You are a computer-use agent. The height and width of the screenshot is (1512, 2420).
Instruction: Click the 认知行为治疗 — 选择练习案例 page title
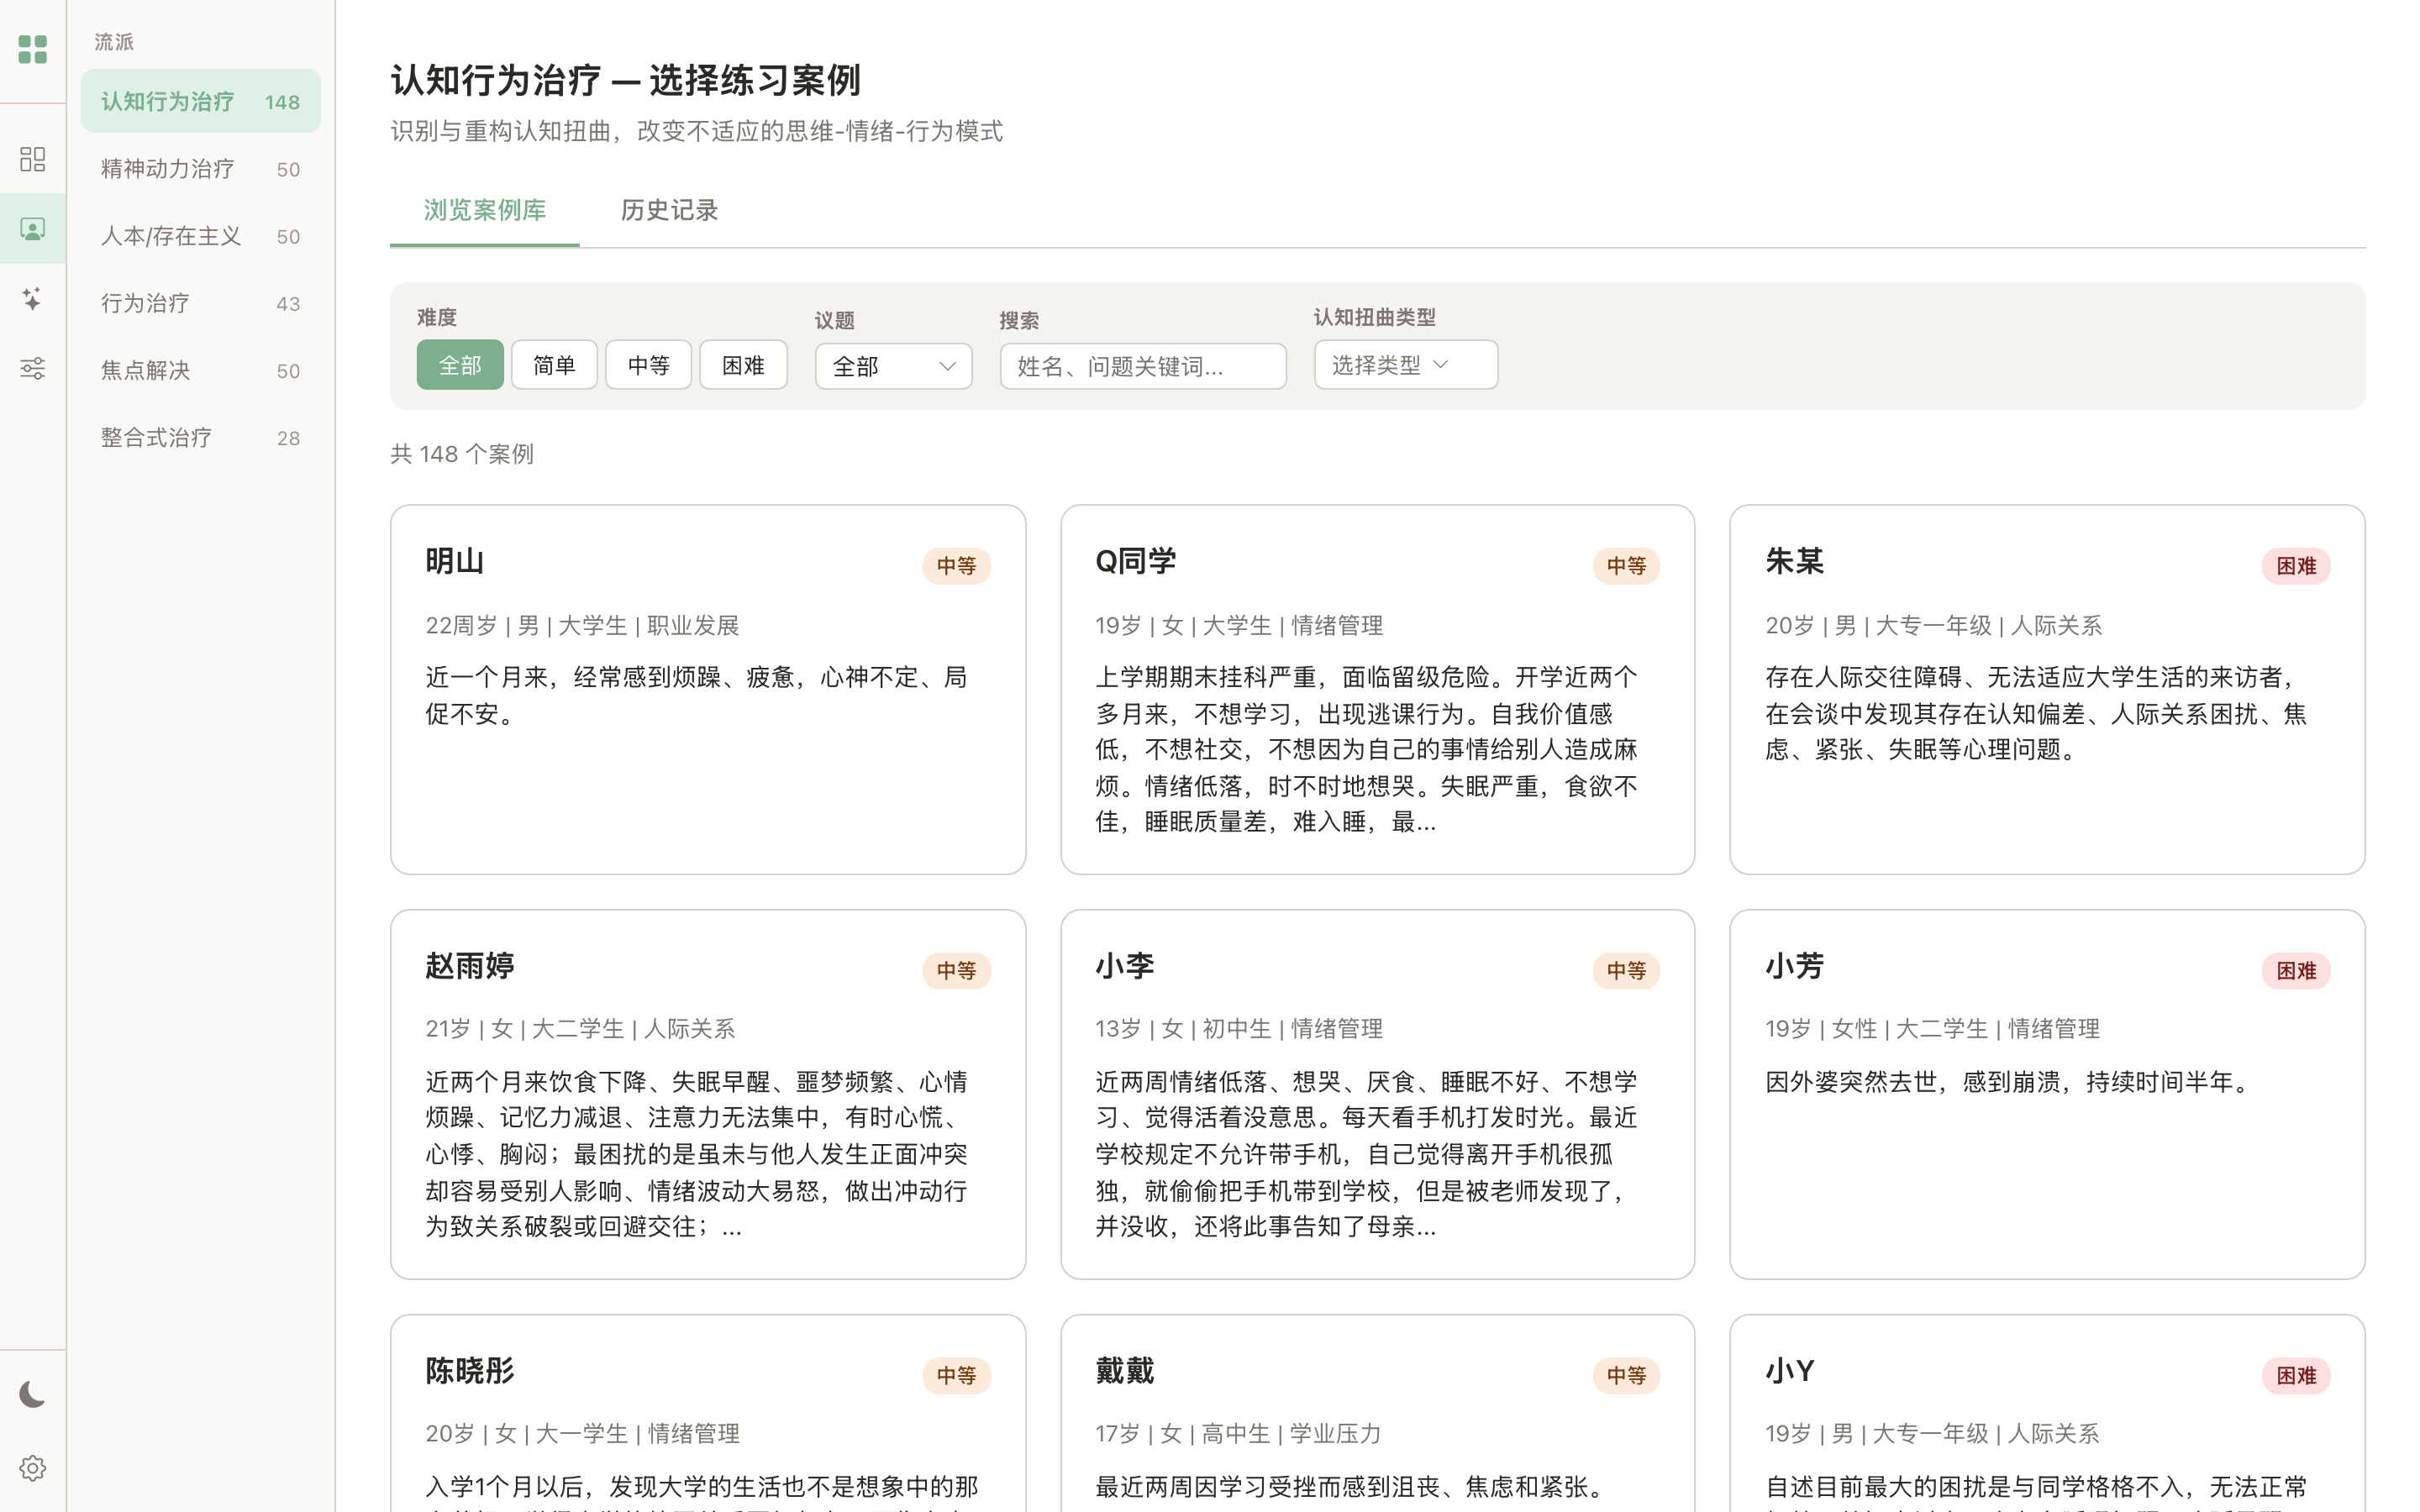(625, 80)
